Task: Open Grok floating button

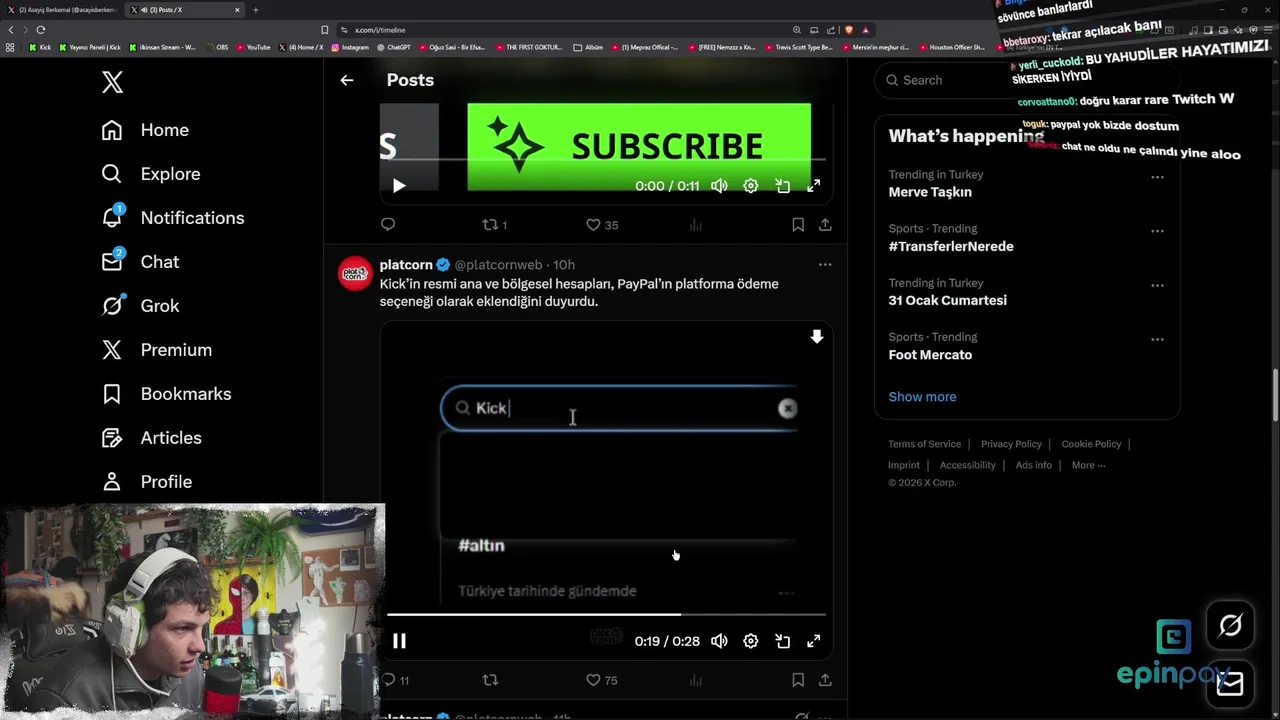Action: [x=1230, y=626]
